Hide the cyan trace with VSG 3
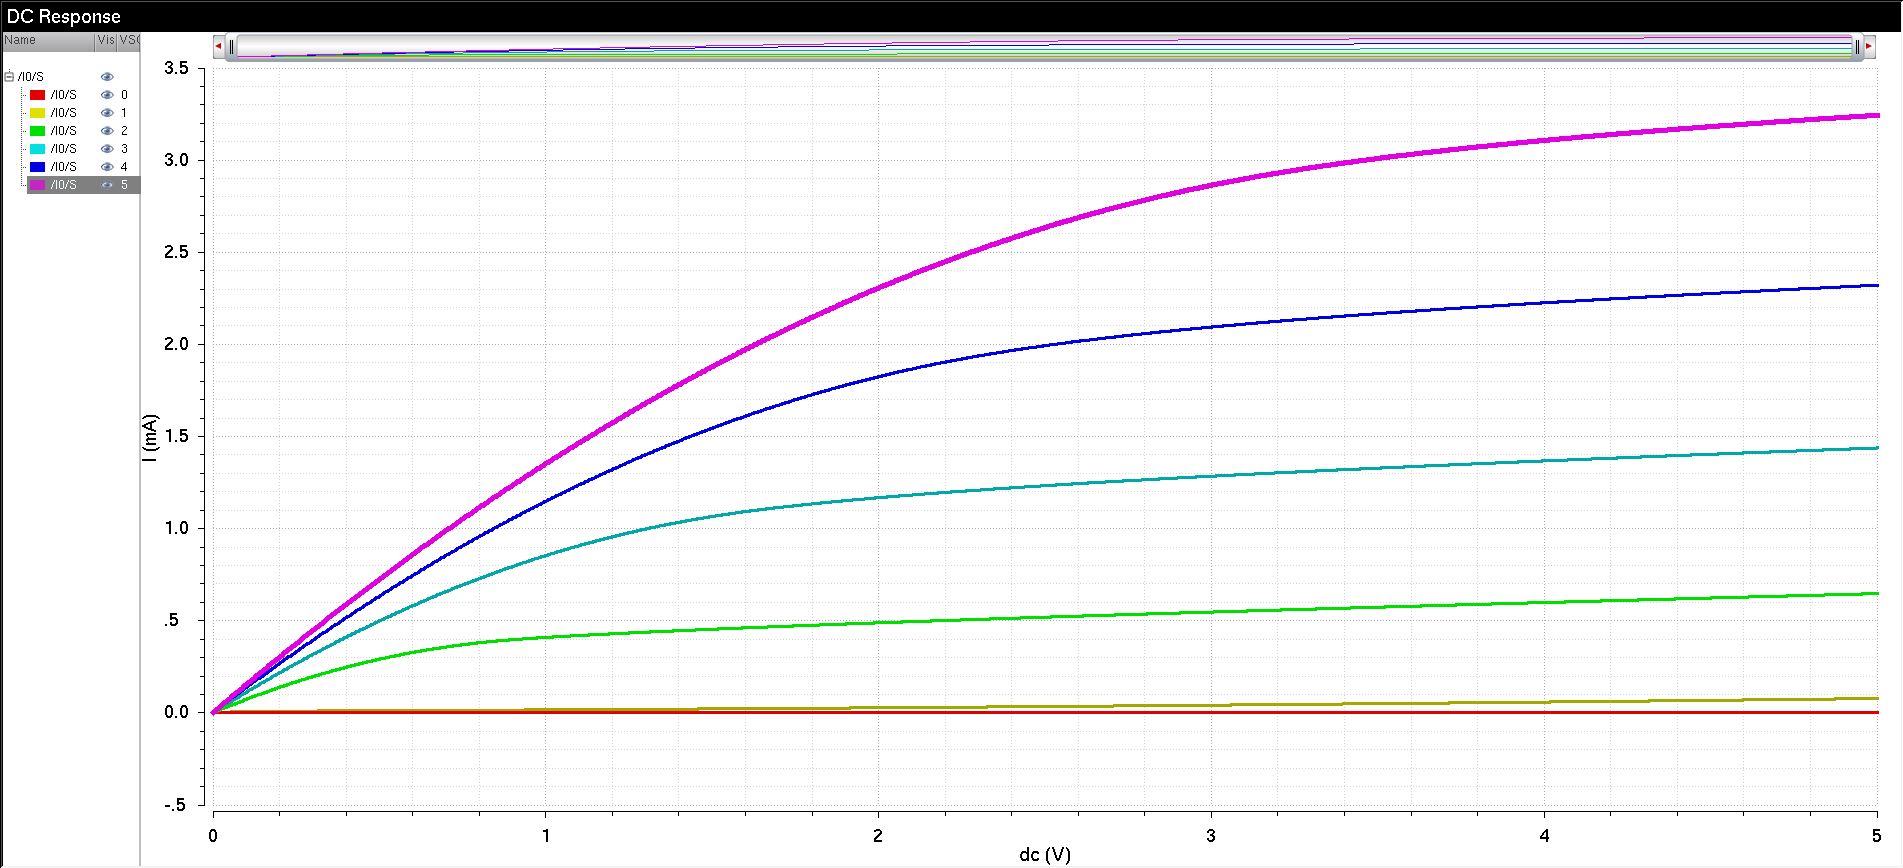This screenshot has height=868, width=1903. point(107,149)
